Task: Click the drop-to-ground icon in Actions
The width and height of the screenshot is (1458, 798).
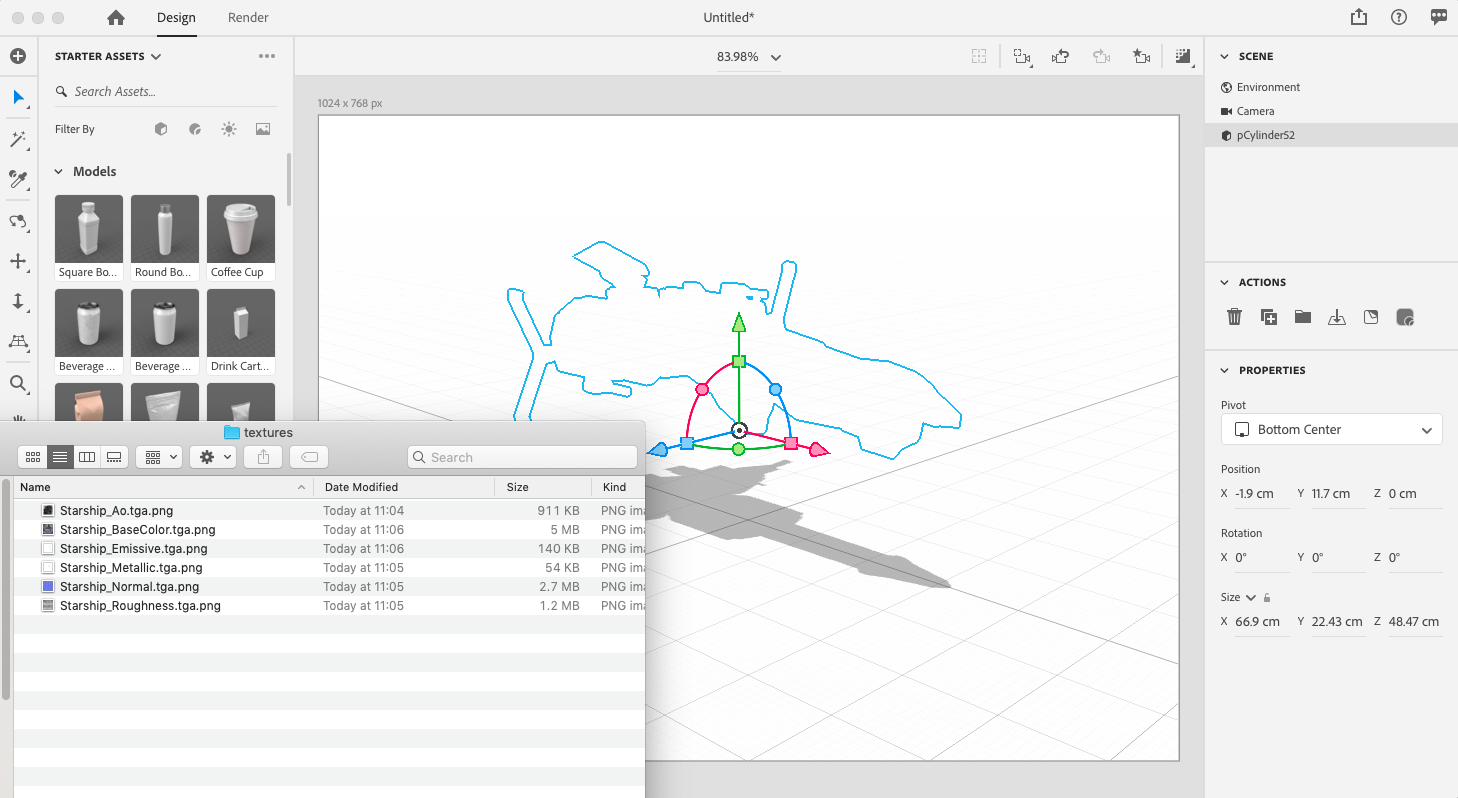Action: click(1337, 316)
